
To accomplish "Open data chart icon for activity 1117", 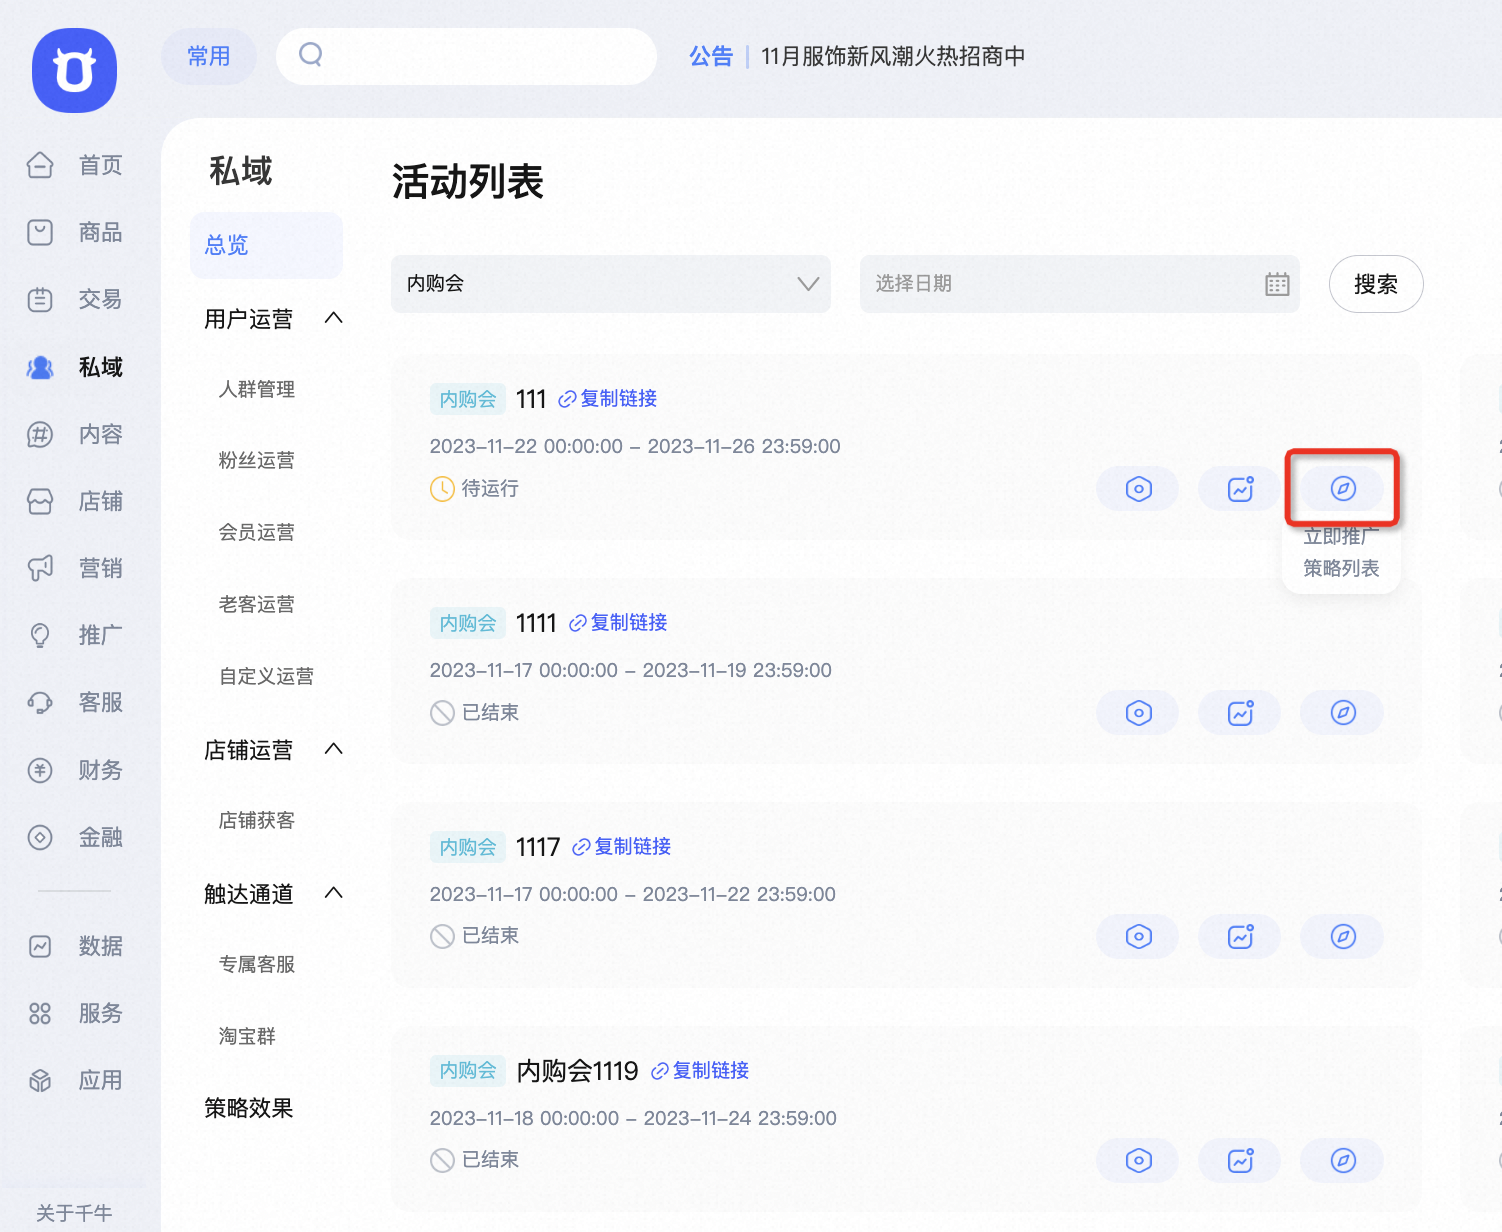I will (x=1241, y=937).
